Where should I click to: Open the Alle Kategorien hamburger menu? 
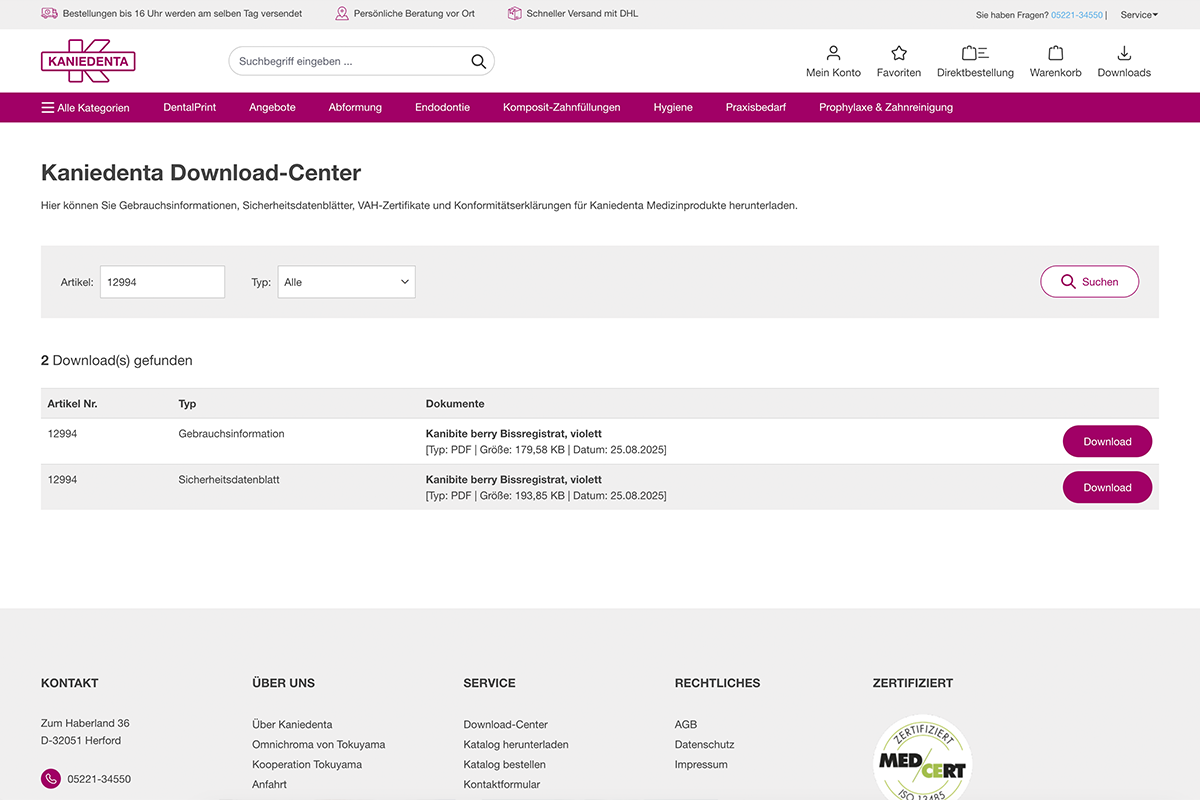(85, 107)
